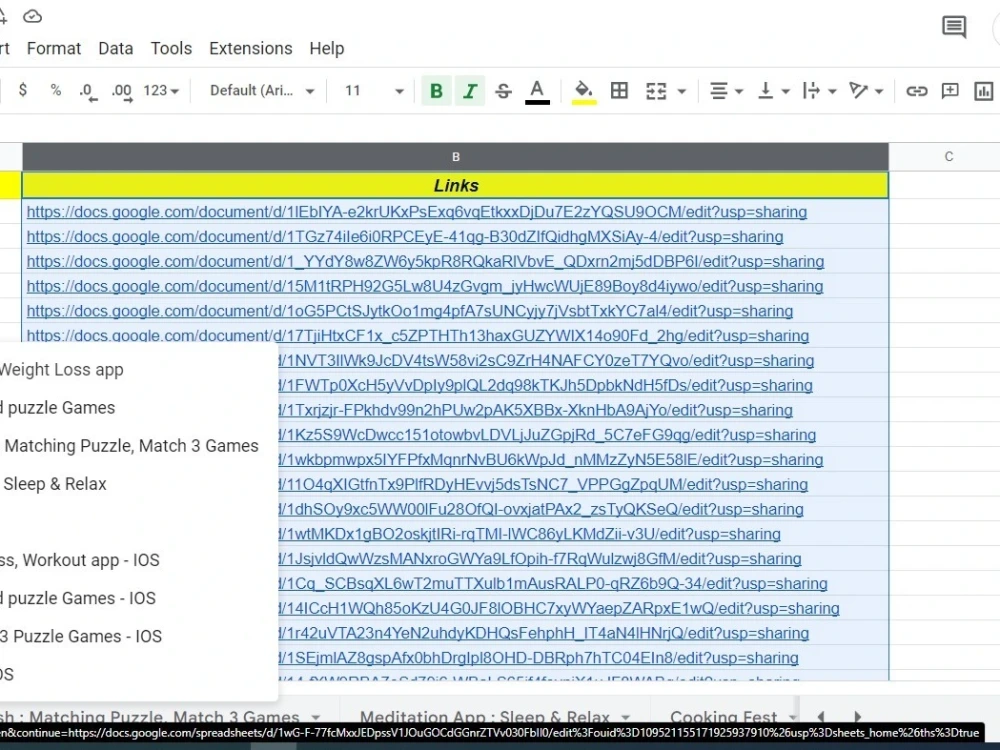The image size is (1000, 750).
Task: Open the link starting 1Kz5S9WcDwcc151otowbv
Action: pyautogui.click(x=547, y=435)
